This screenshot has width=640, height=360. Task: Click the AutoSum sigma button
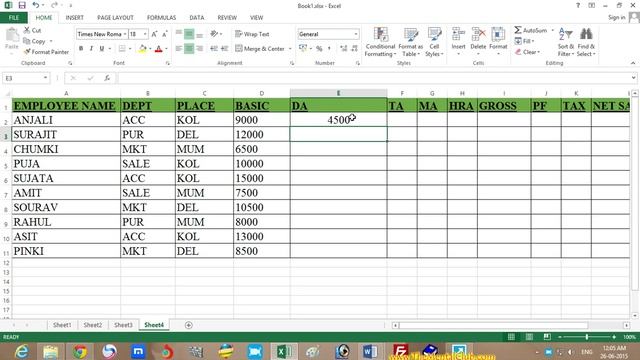tap(531, 30)
